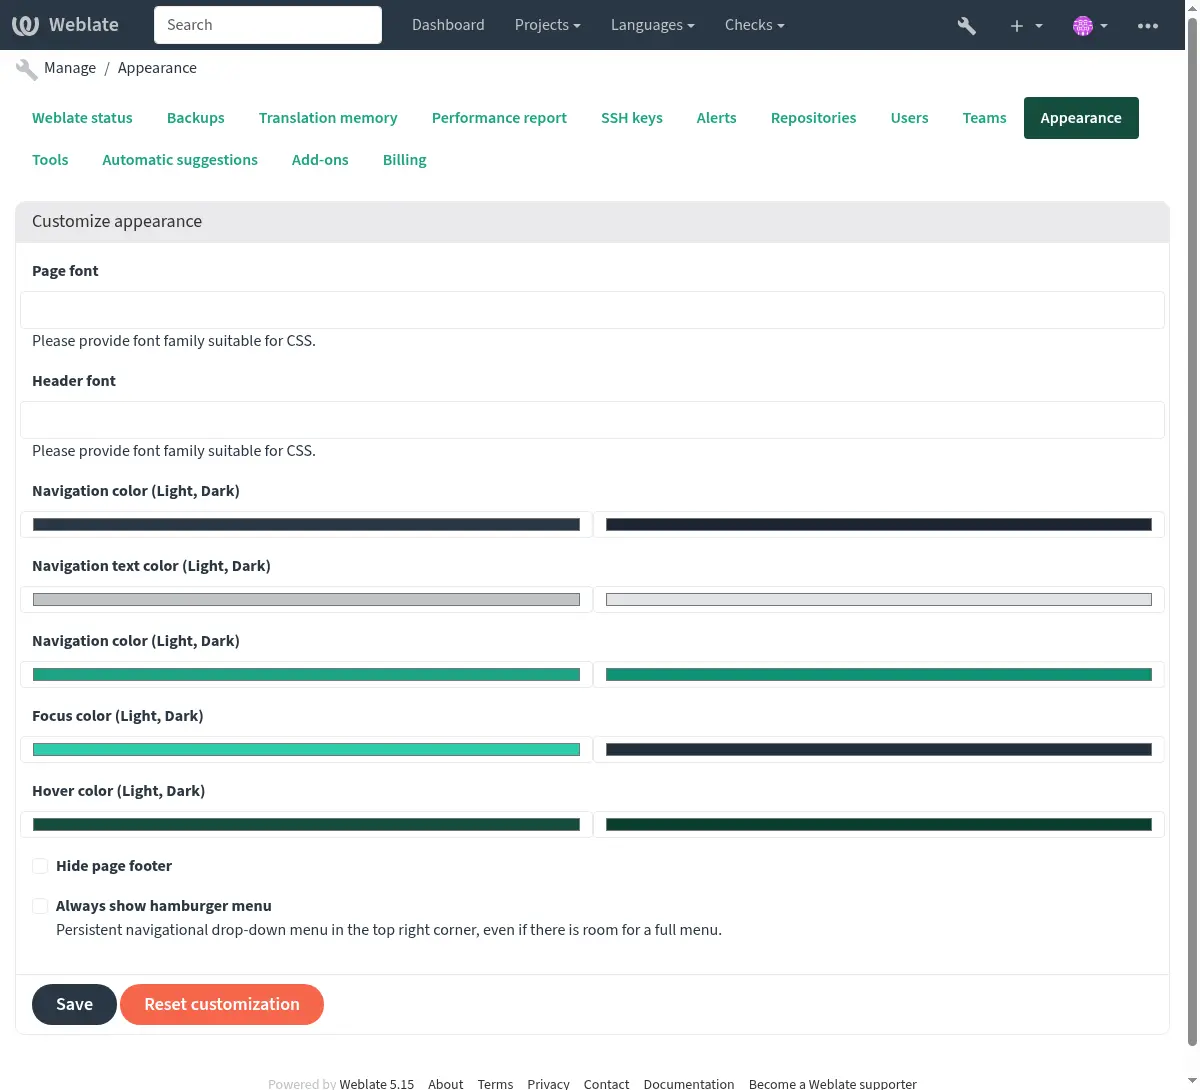Open the Contact footer link

click(x=606, y=1084)
